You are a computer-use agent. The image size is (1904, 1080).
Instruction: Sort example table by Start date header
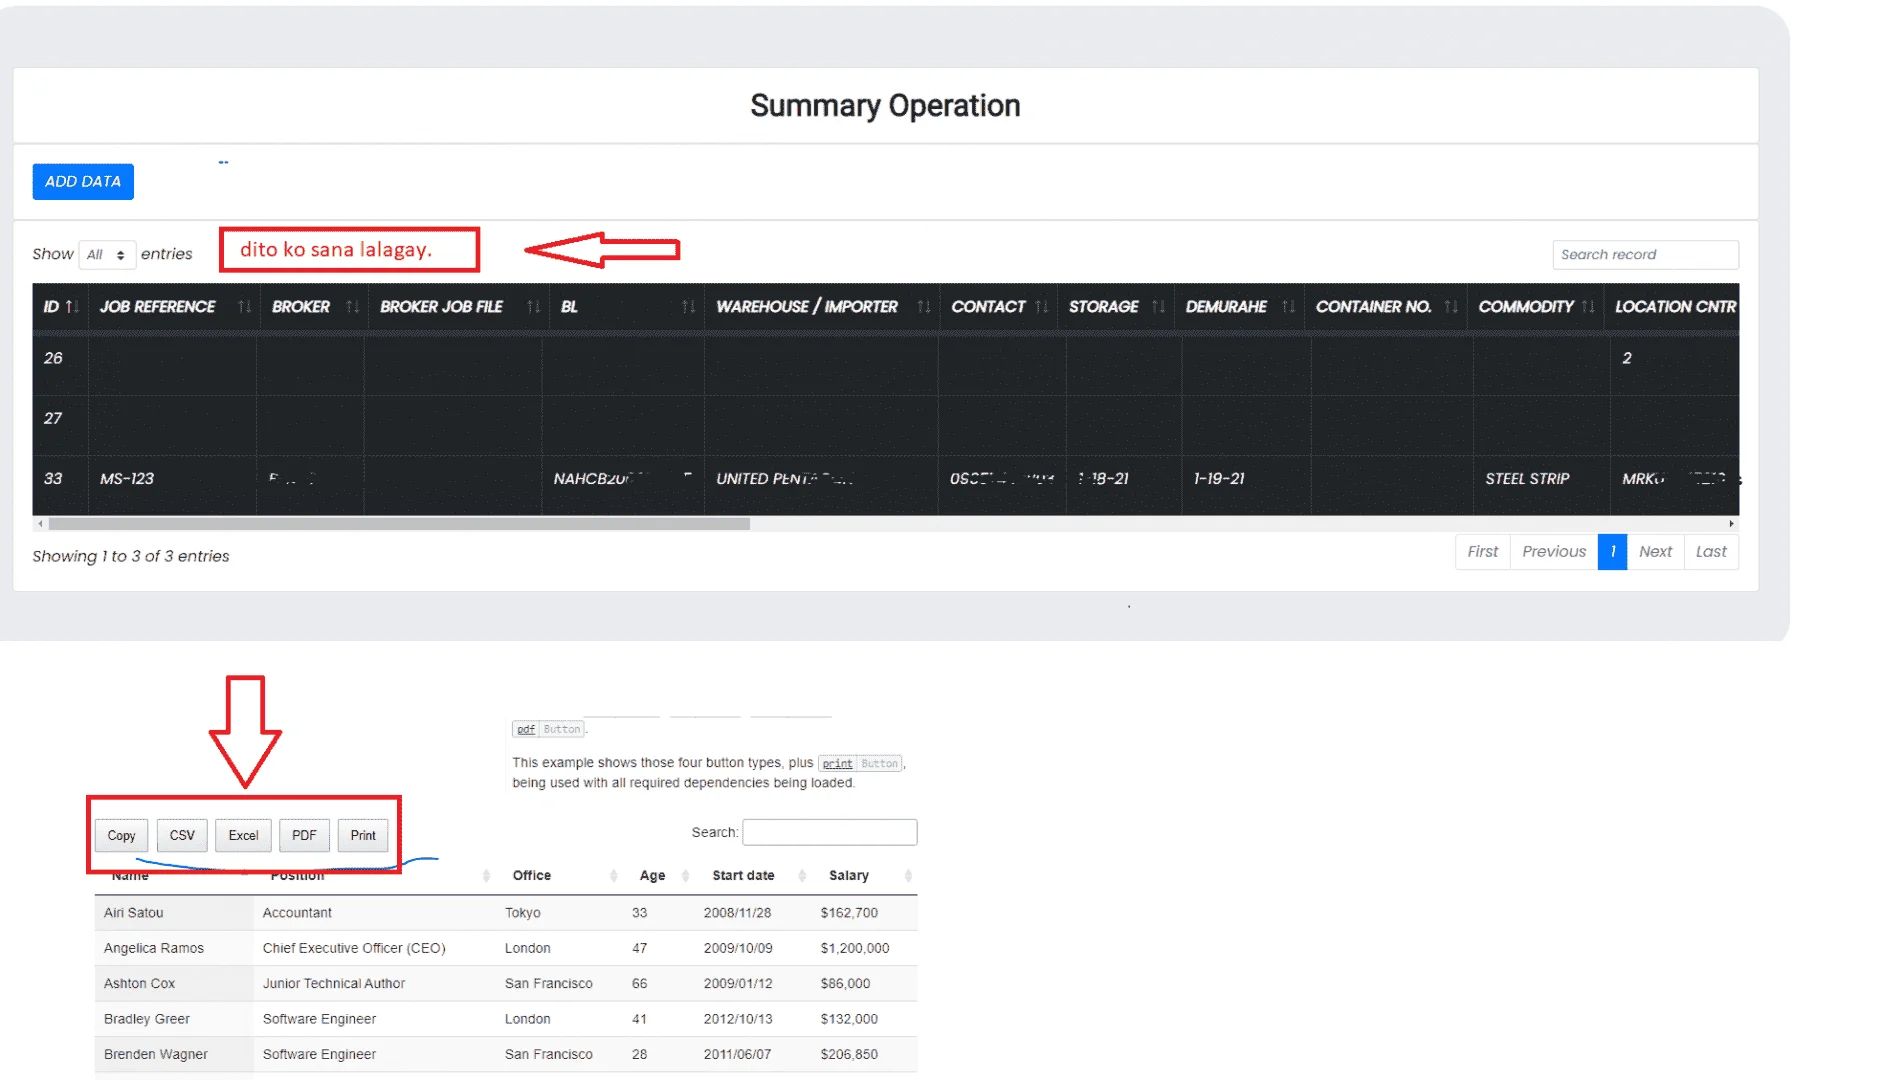click(743, 876)
